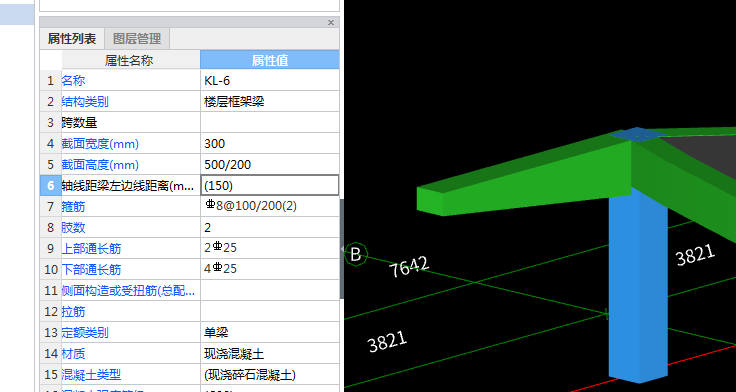Select the name value KL-6
736x392 pixels.
coord(269,81)
